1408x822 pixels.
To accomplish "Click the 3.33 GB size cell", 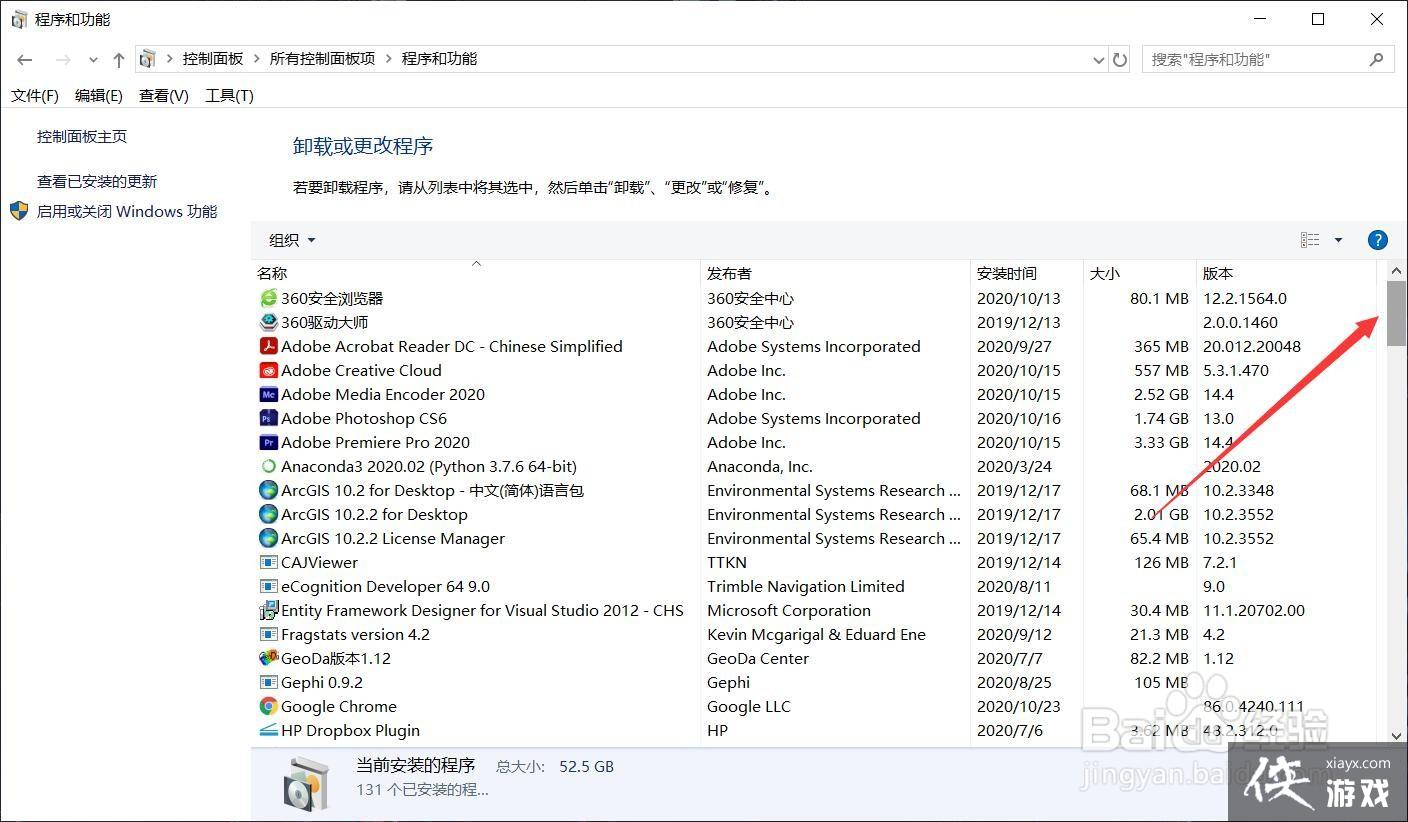I will pos(1160,442).
